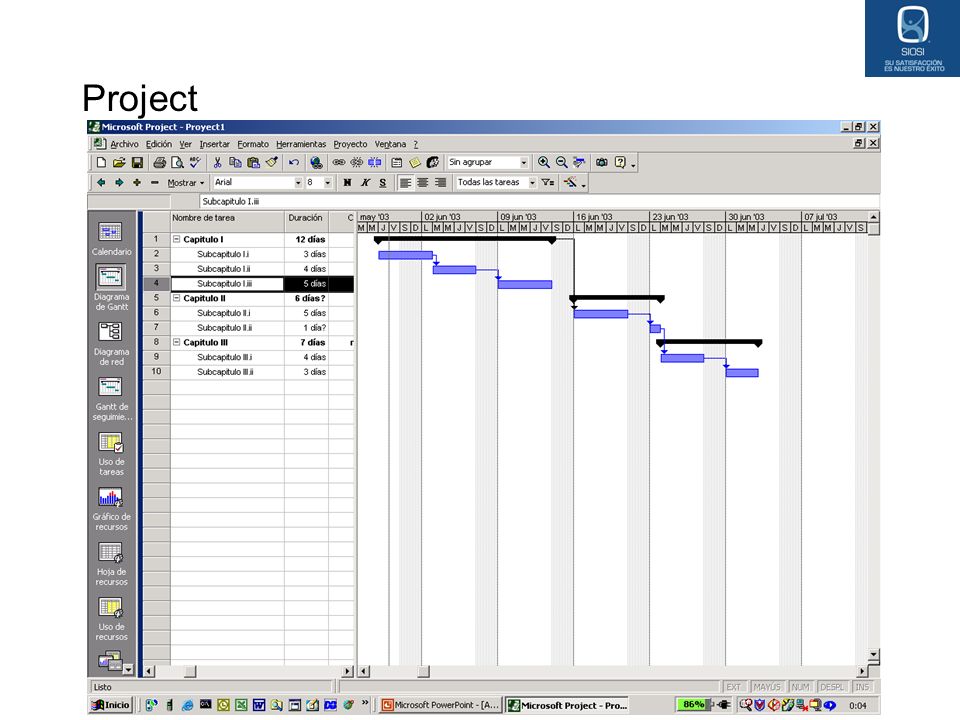
Task: Open the assign resources dialog
Action: coord(433,162)
